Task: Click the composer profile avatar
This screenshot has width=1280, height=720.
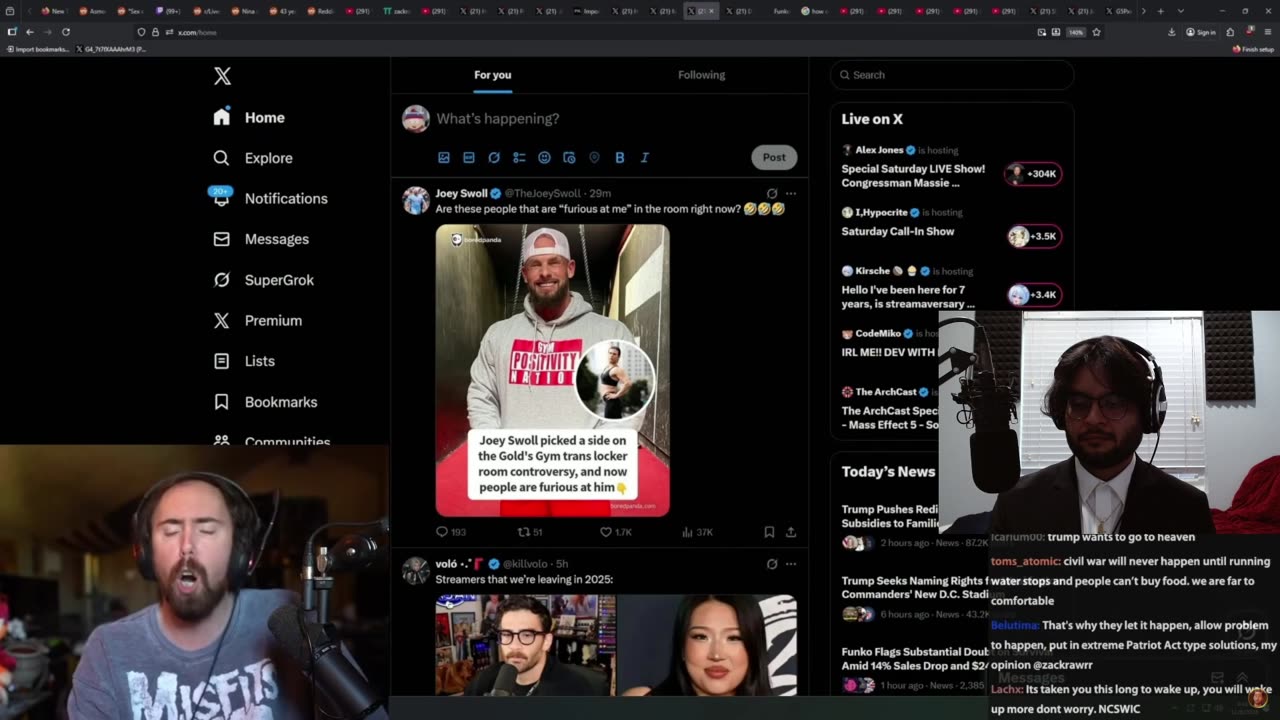Action: pyautogui.click(x=415, y=118)
